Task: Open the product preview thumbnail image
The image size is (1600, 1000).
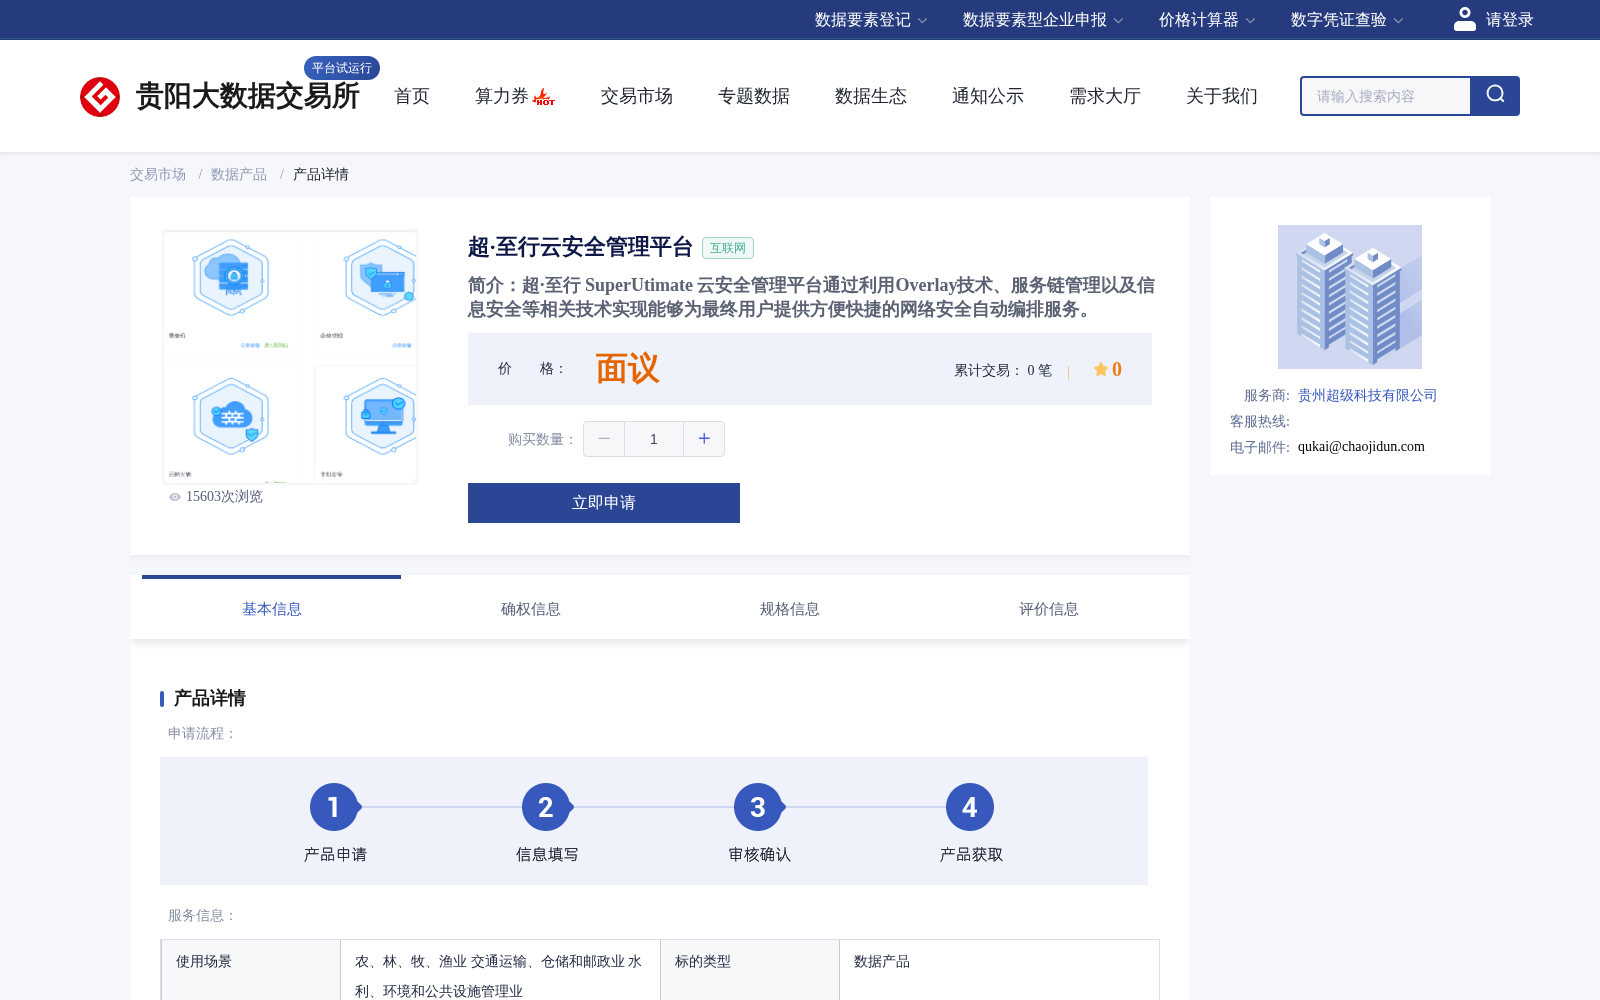Action: pyautogui.click(x=290, y=357)
